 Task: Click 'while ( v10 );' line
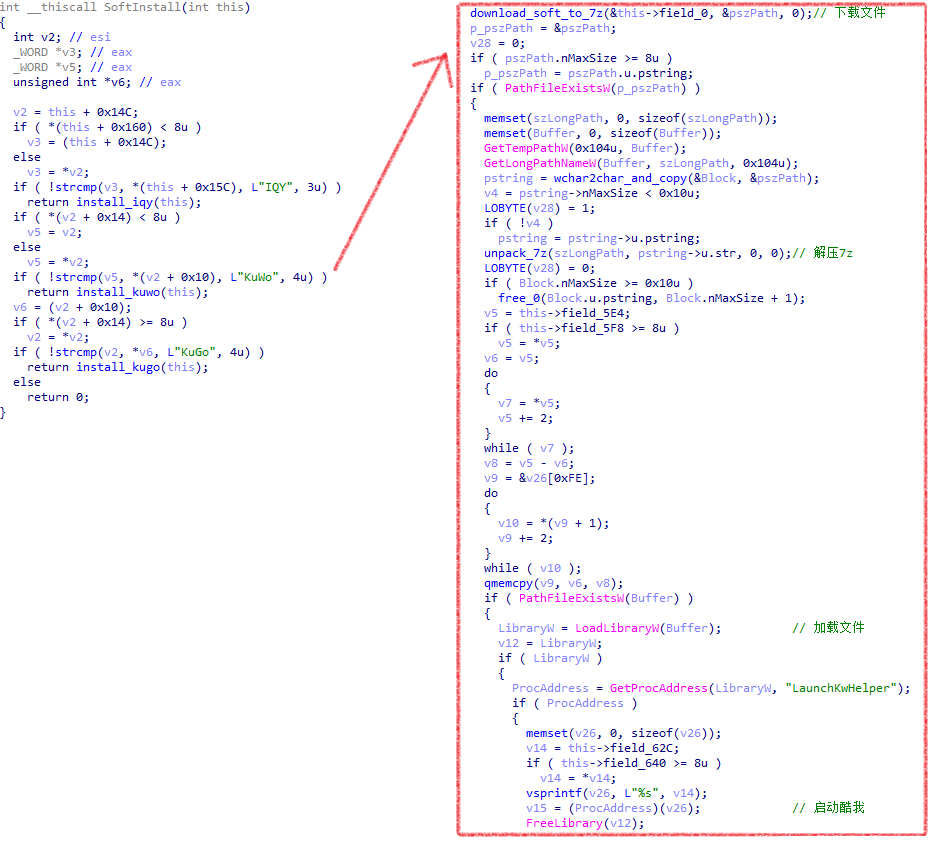[x=532, y=567]
